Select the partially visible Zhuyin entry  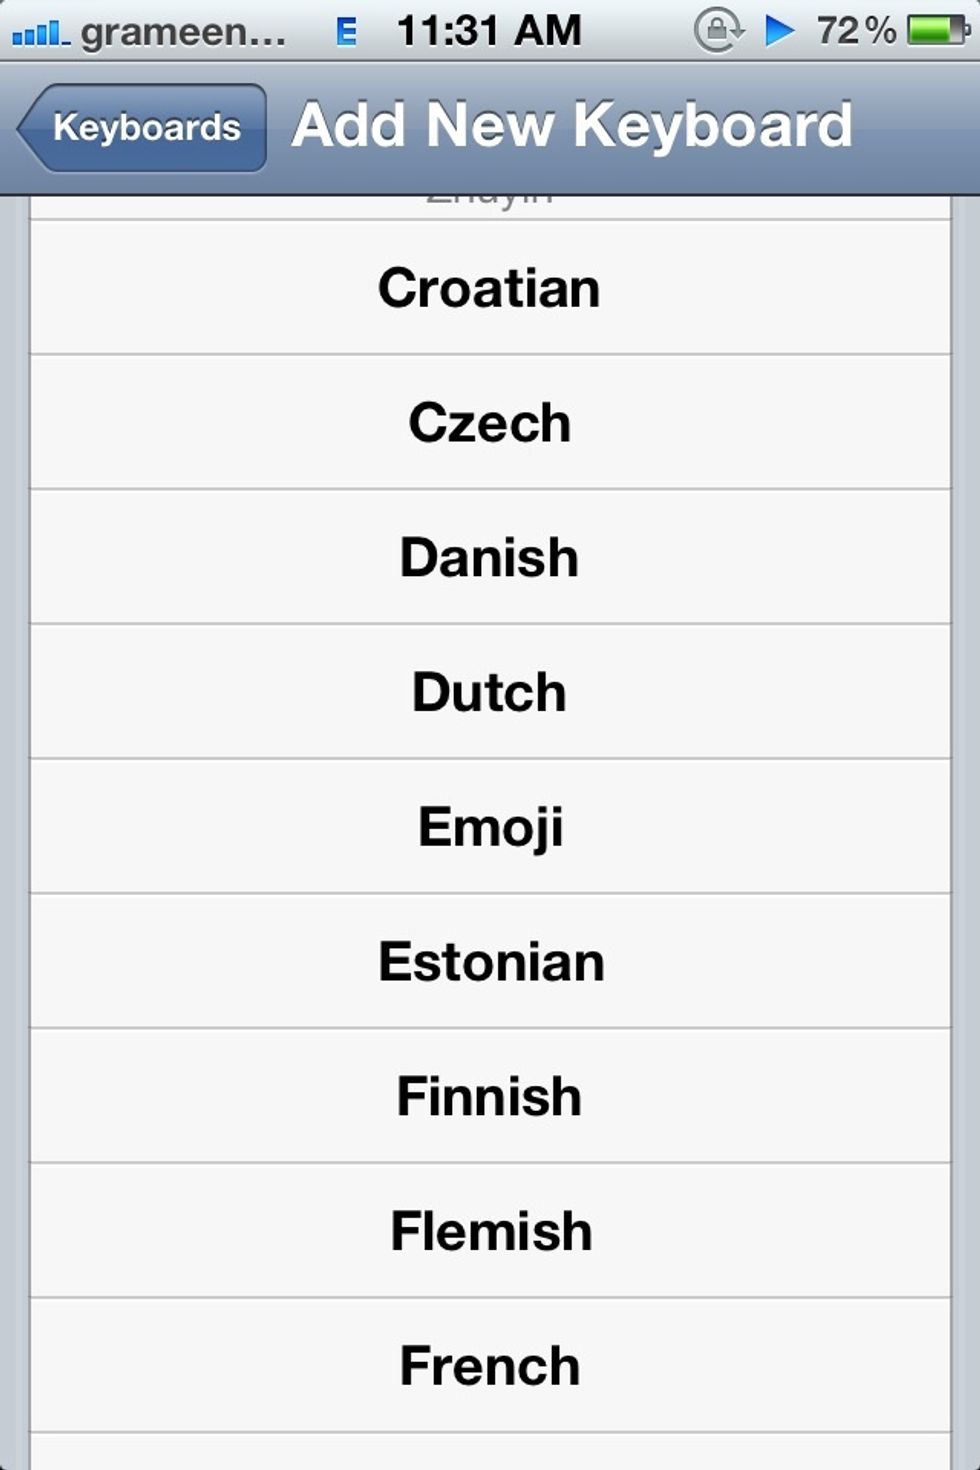[490, 197]
